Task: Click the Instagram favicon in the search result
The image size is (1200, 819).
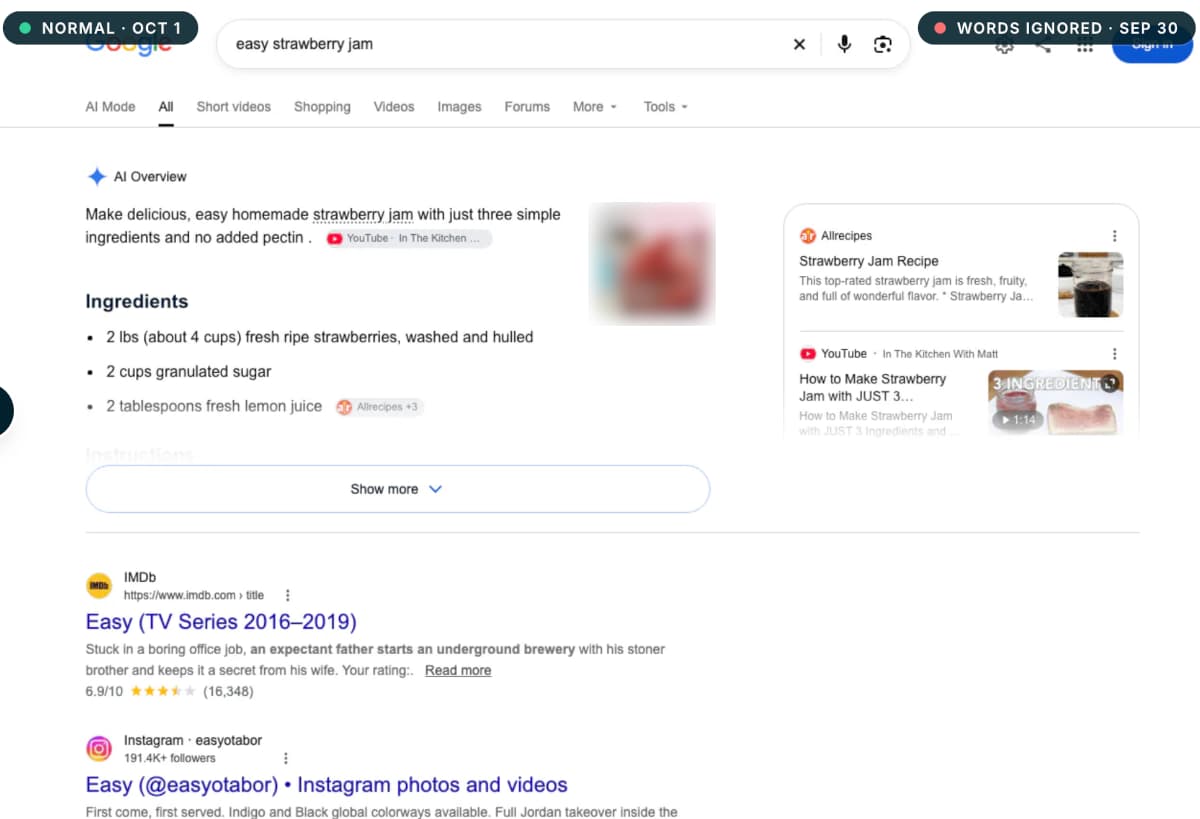Action: click(99, 749)
